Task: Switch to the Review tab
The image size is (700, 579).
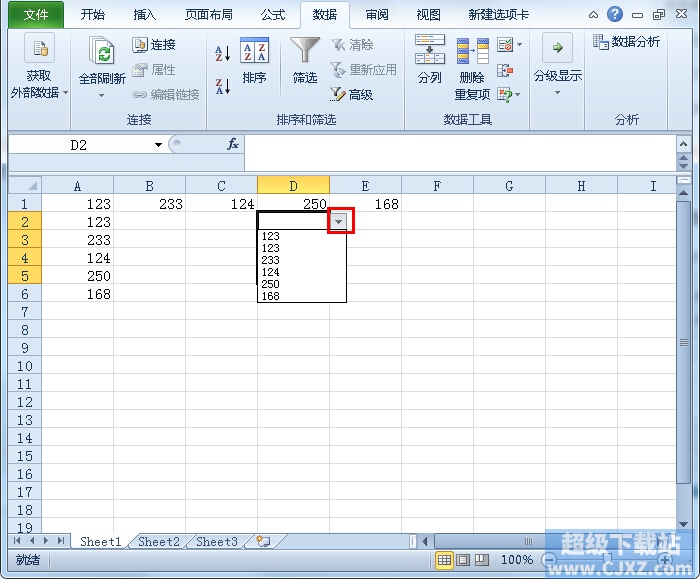Action: point(377,15)
